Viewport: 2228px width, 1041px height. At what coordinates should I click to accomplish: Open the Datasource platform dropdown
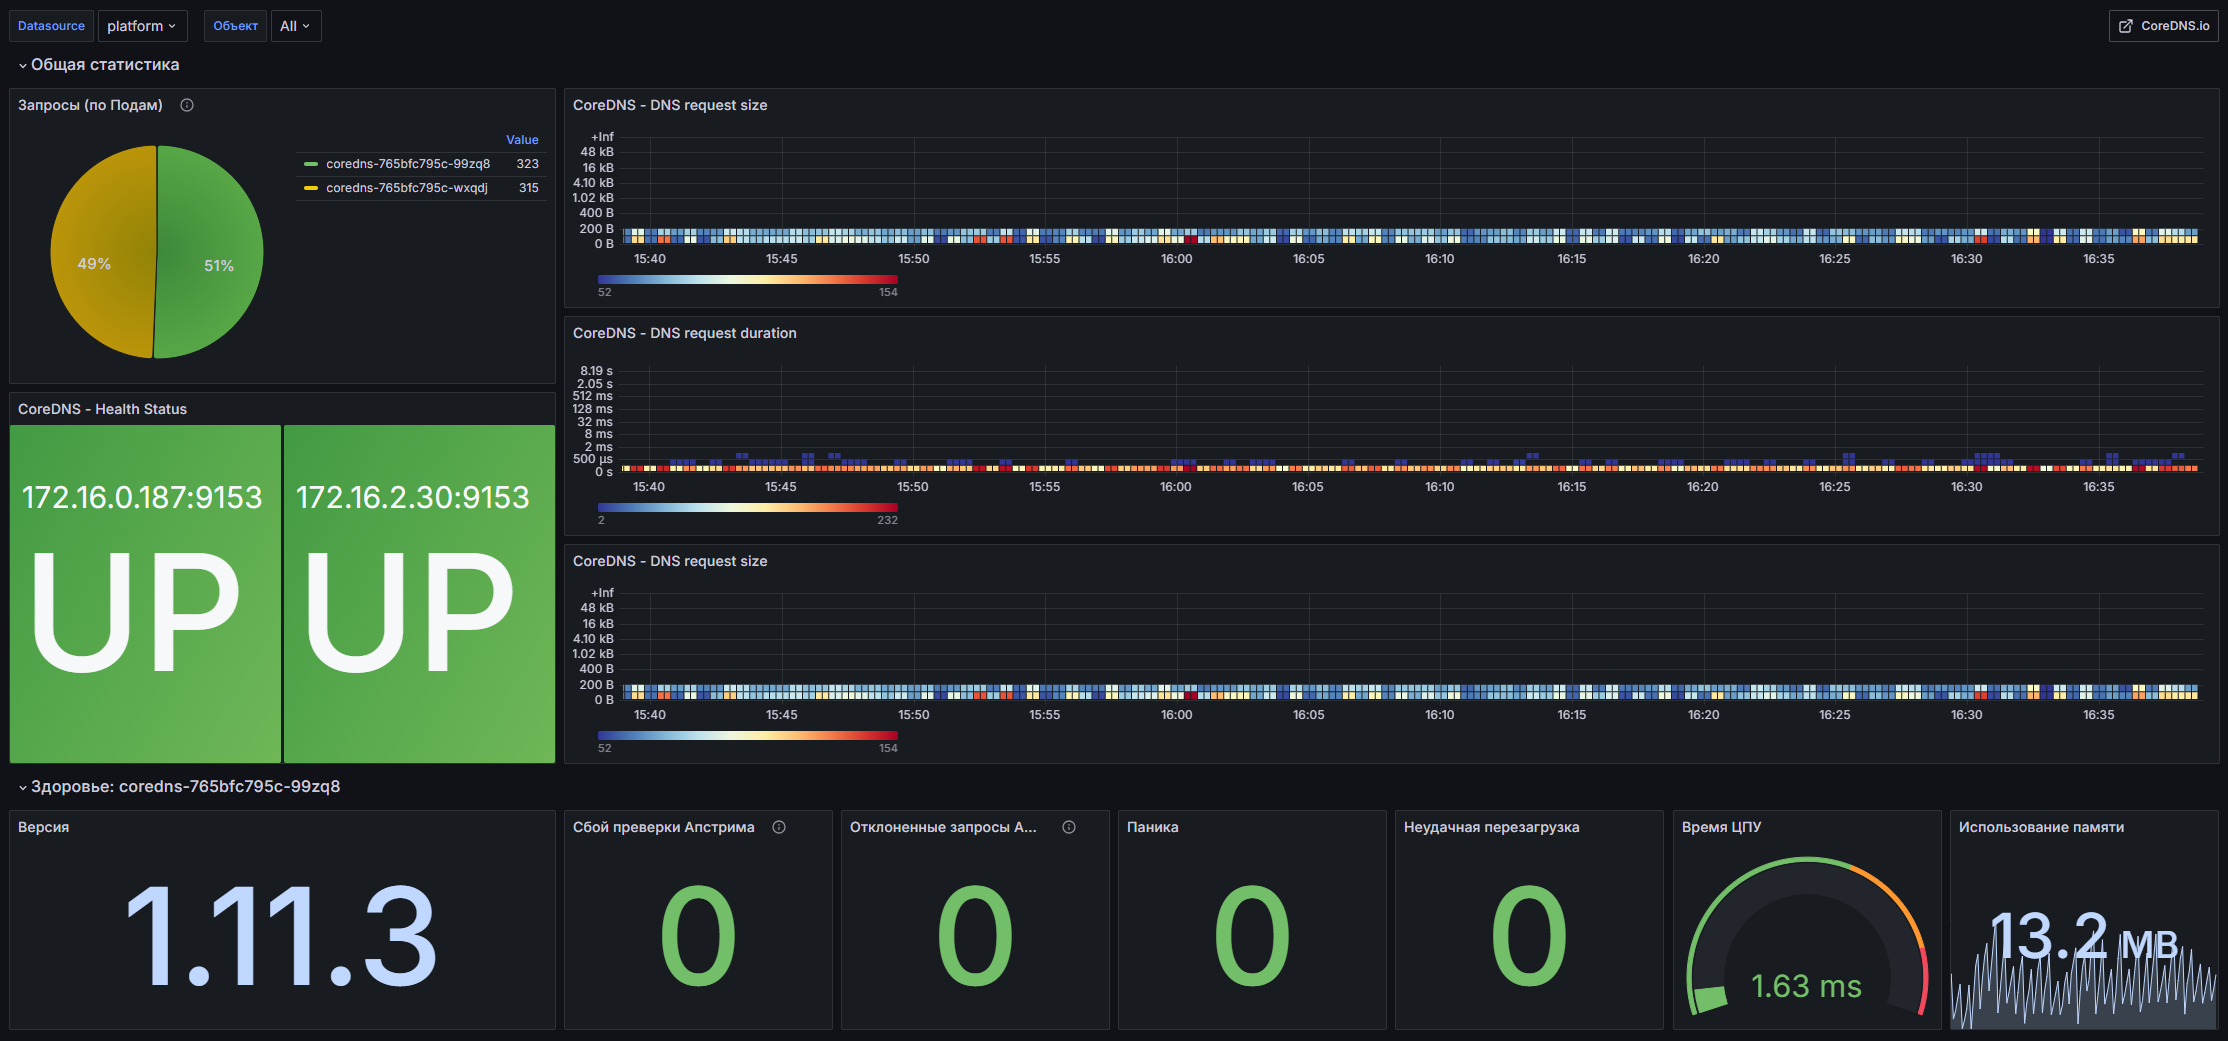coord(142,26)
